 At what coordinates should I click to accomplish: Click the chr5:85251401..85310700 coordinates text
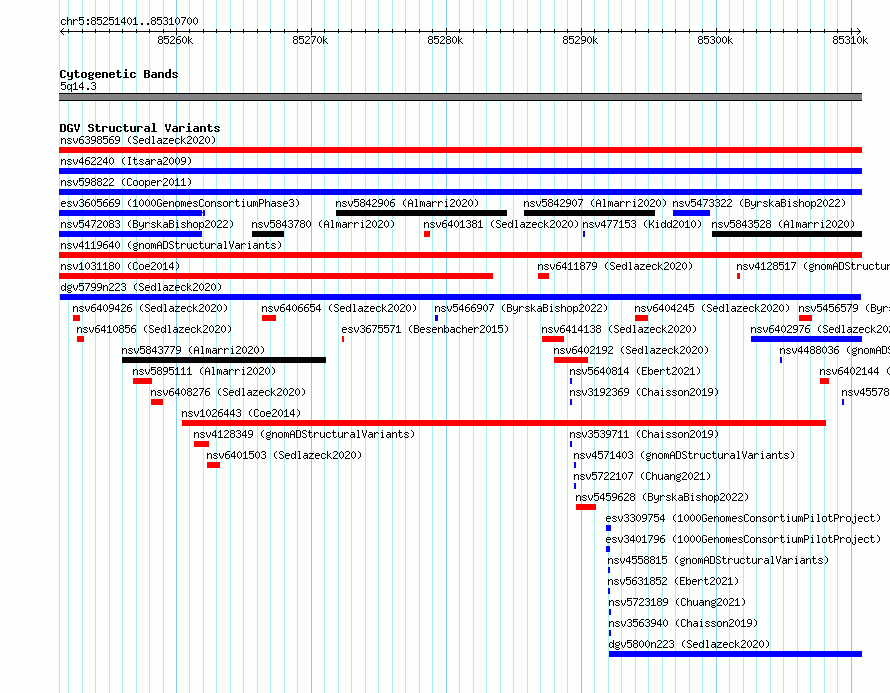click(x=129, y=21)
